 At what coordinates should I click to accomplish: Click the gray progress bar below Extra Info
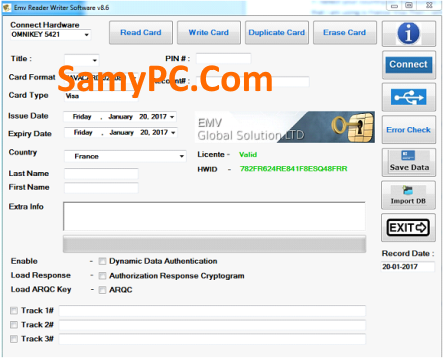215,244
